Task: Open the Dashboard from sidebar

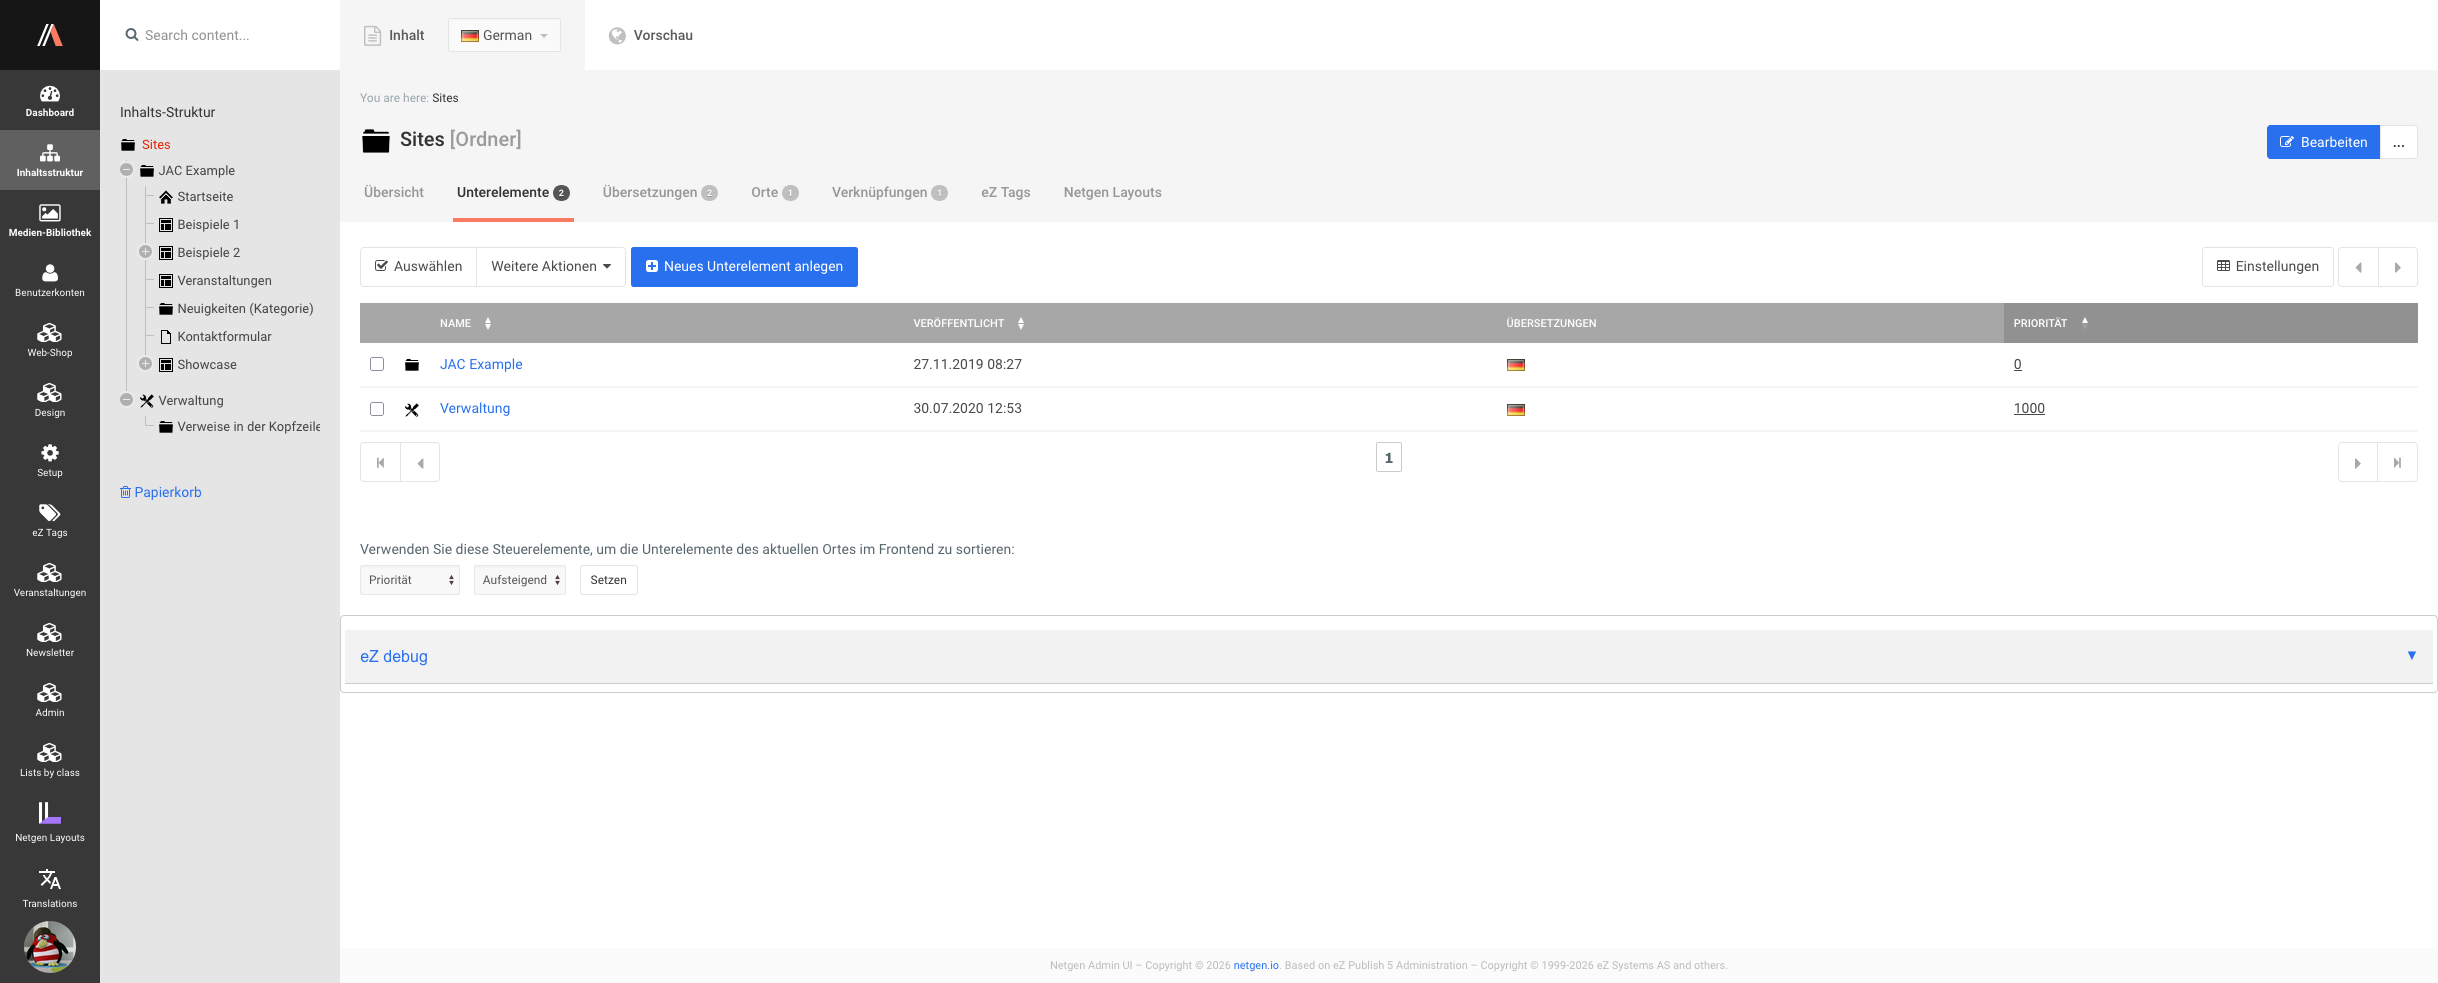Action: click(49, 100)
